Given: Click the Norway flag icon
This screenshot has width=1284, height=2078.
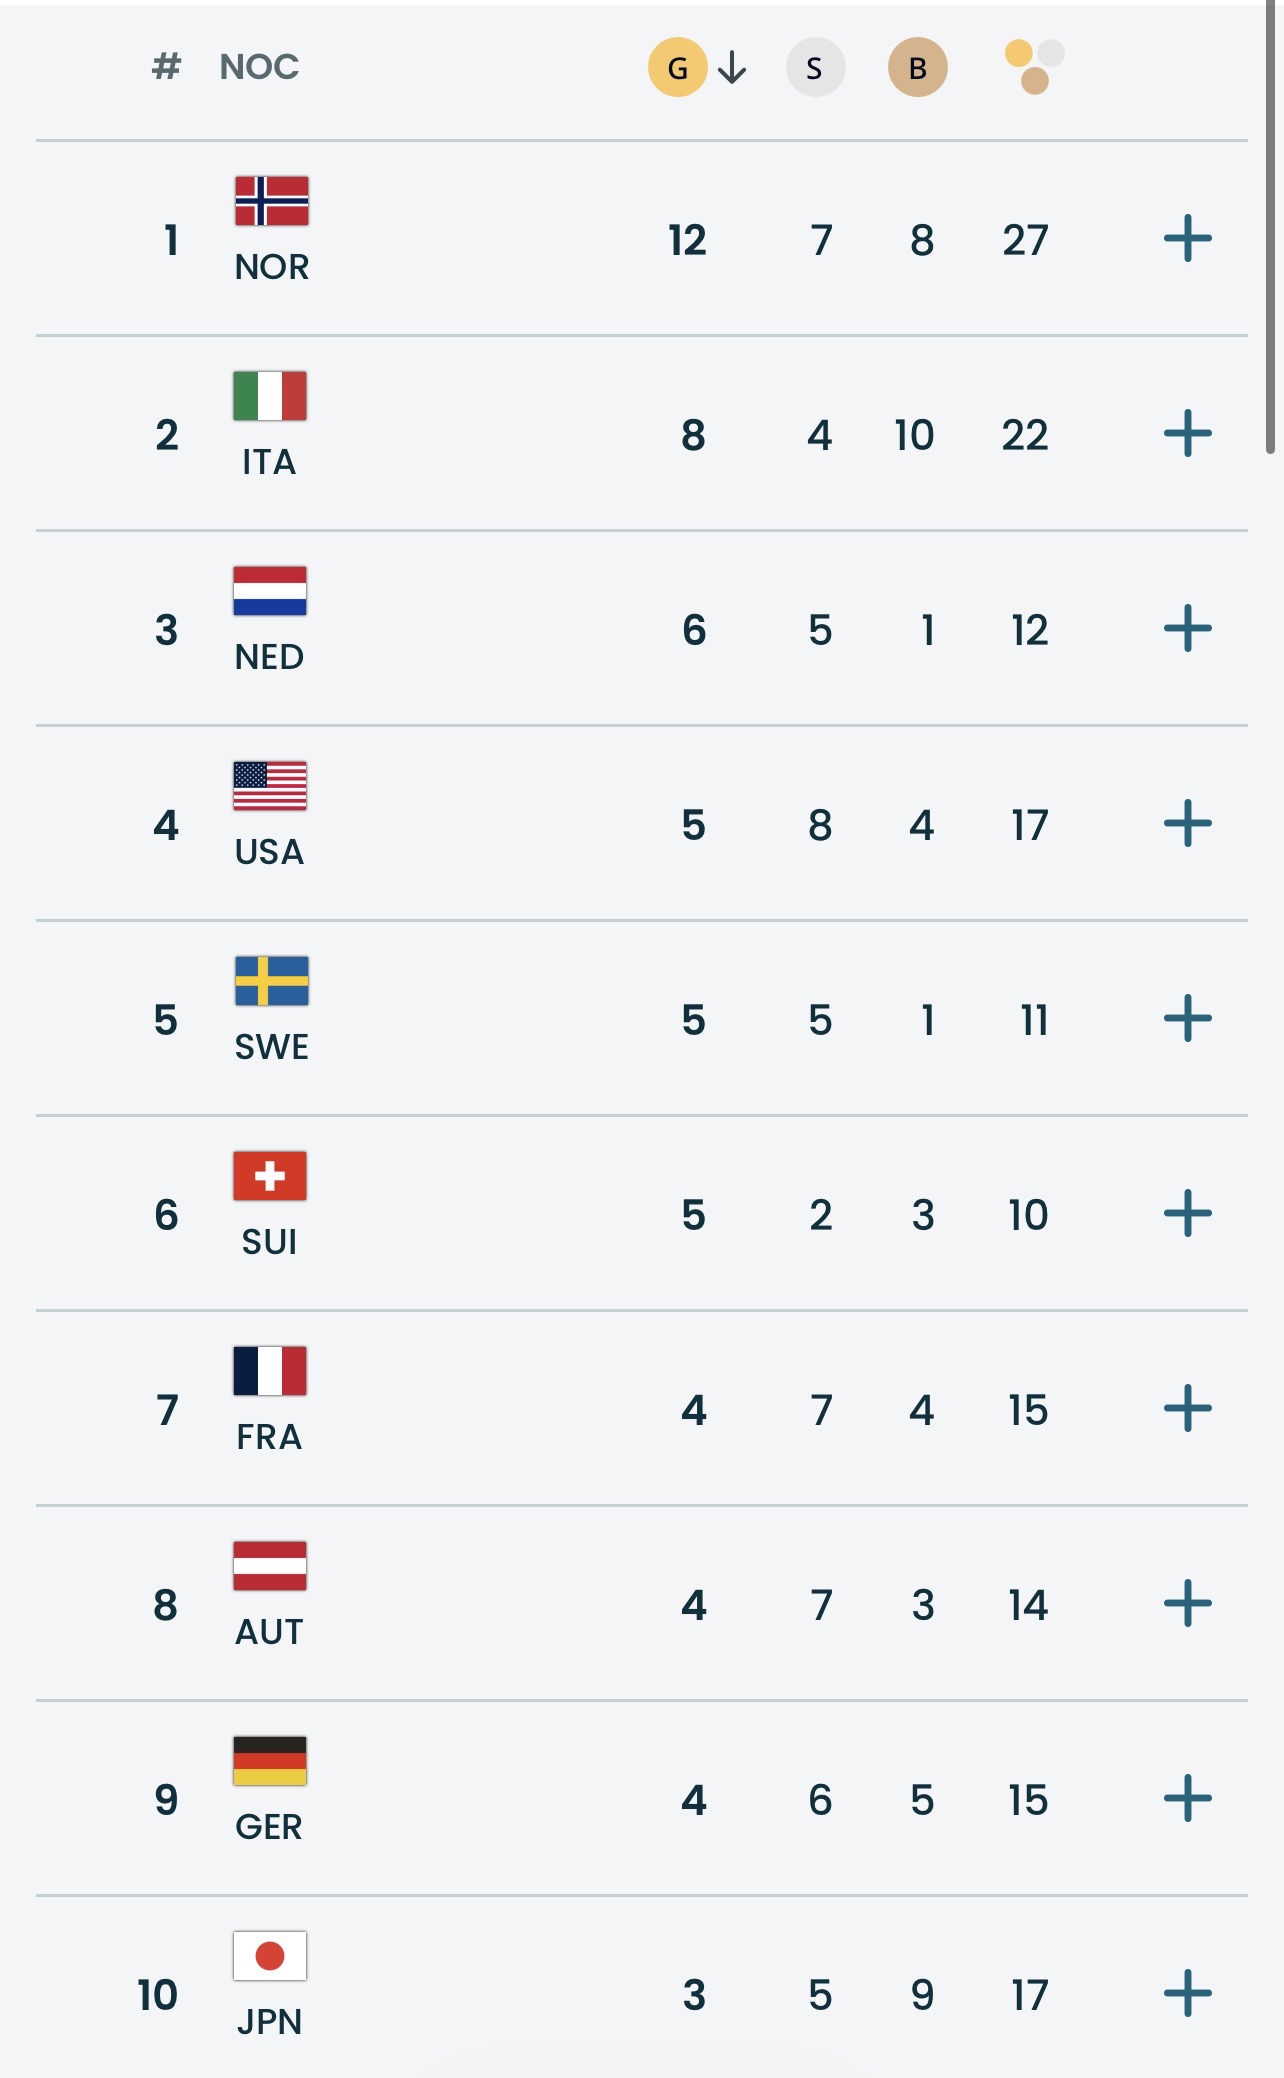Looking at the screenshot, I should tap(271, 201).
